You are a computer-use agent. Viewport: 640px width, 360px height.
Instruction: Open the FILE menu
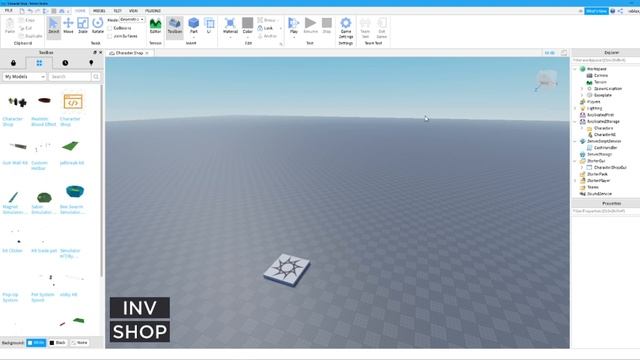(9, 11)
